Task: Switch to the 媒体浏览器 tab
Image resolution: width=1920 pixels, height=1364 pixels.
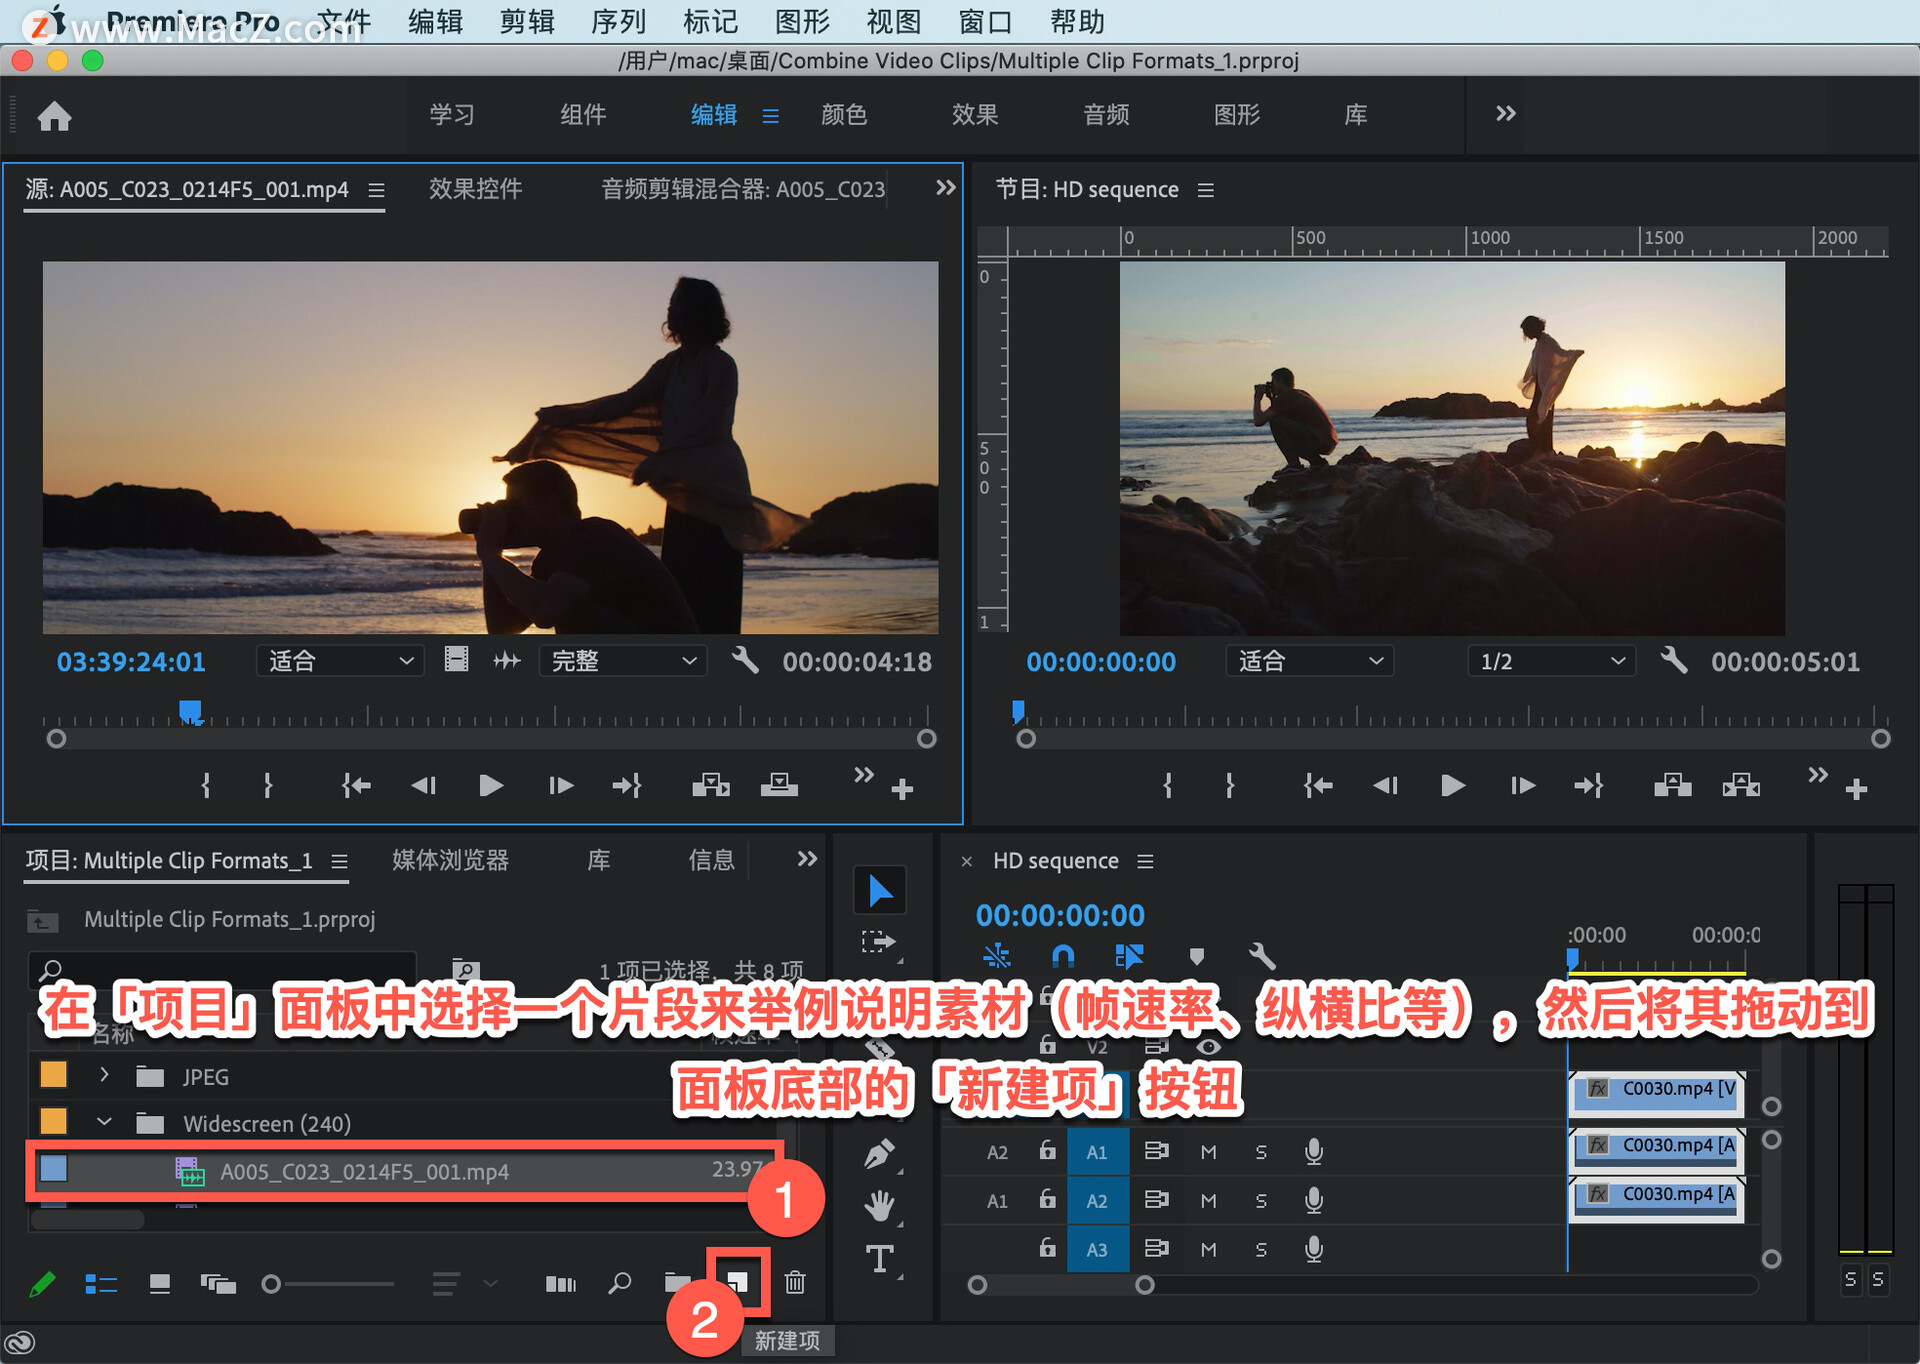Action: pyautogui.click(x=450, y=860)
